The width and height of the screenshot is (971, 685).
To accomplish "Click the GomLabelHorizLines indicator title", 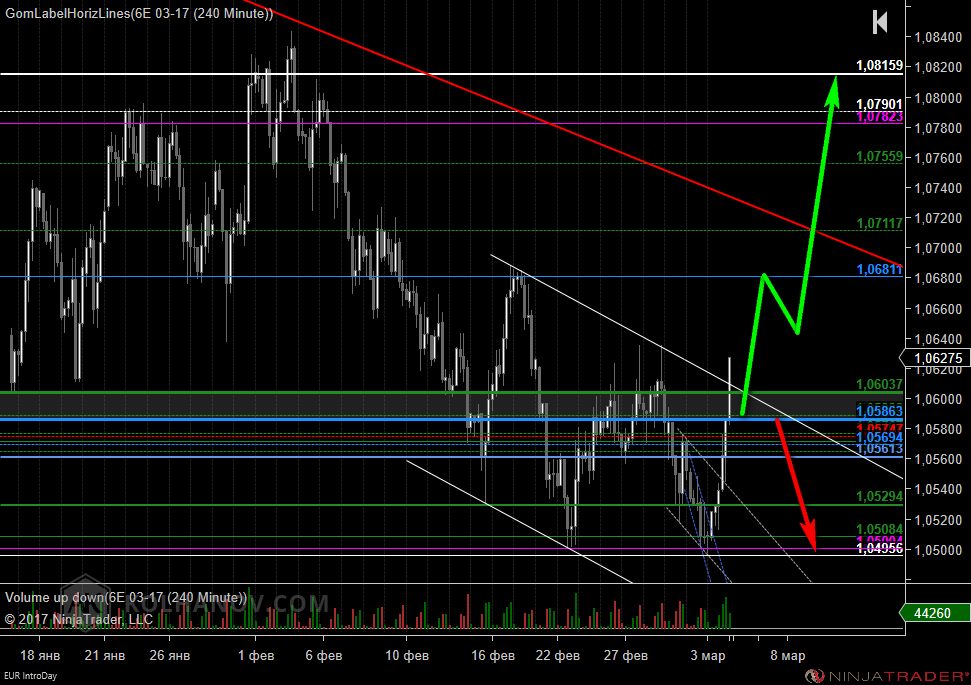I will pos(139,14).
